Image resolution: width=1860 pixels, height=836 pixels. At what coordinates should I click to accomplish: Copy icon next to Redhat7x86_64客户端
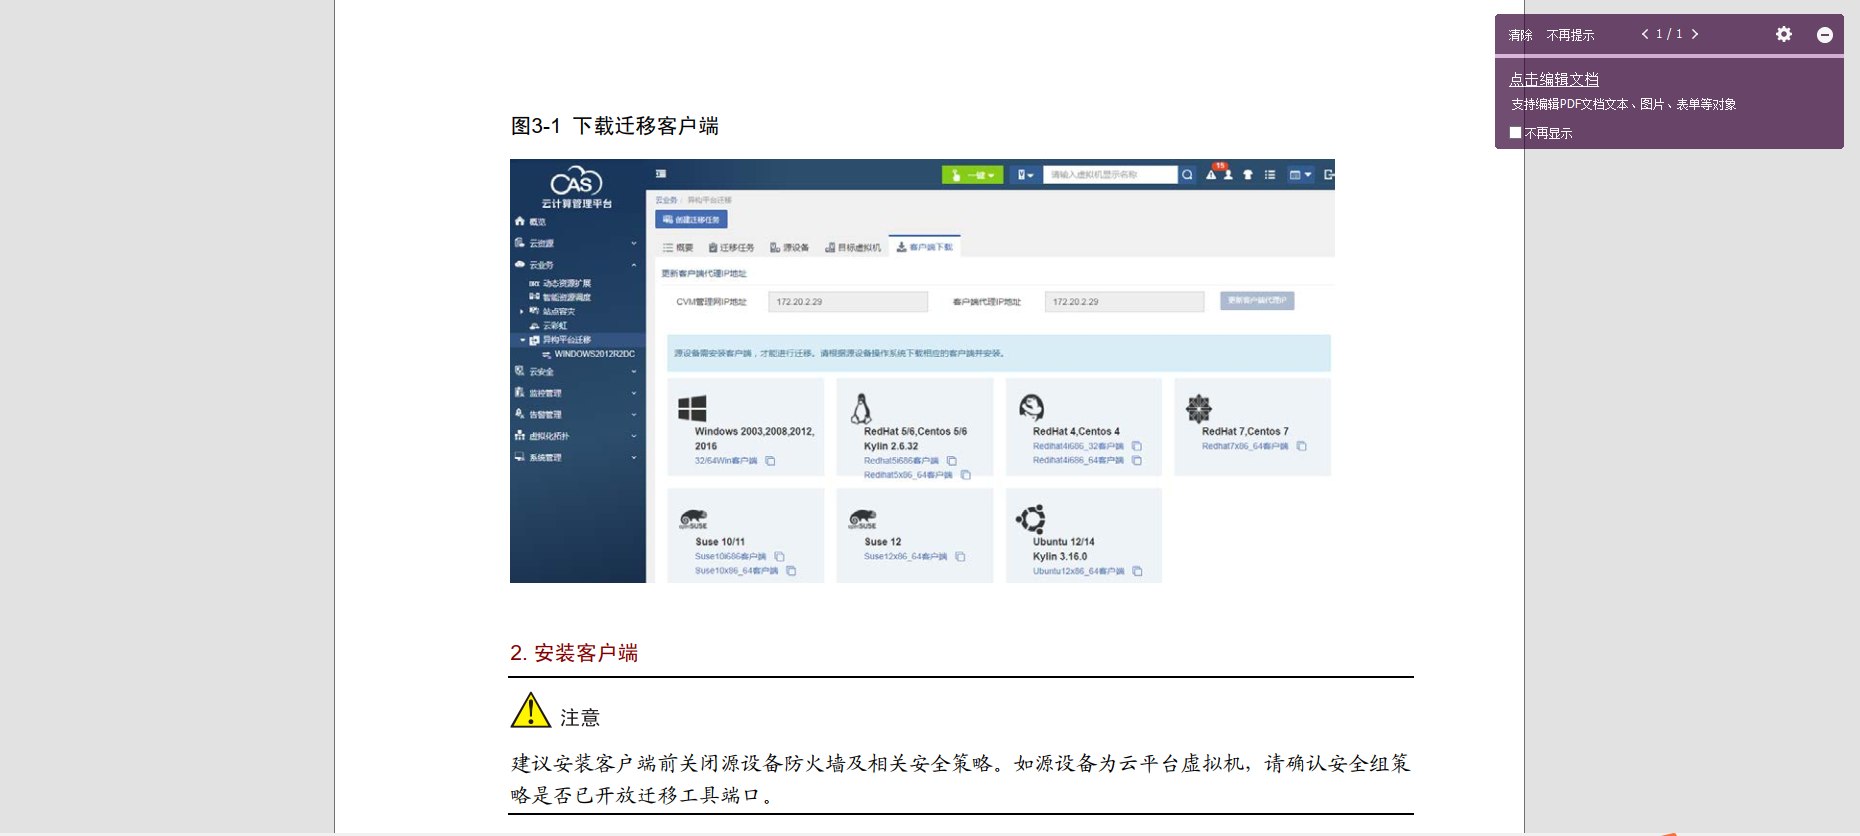pos(1302,446)
